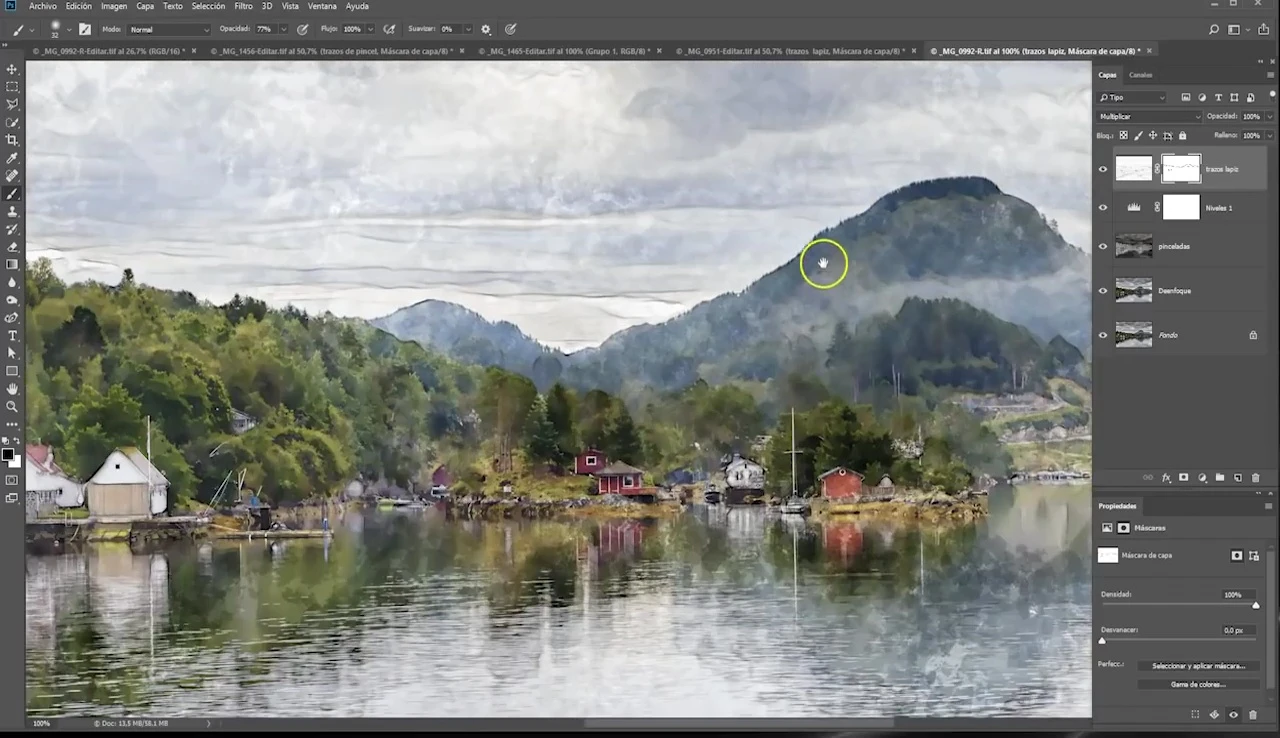Delete mask trash icon in Properties panel

1252,715
